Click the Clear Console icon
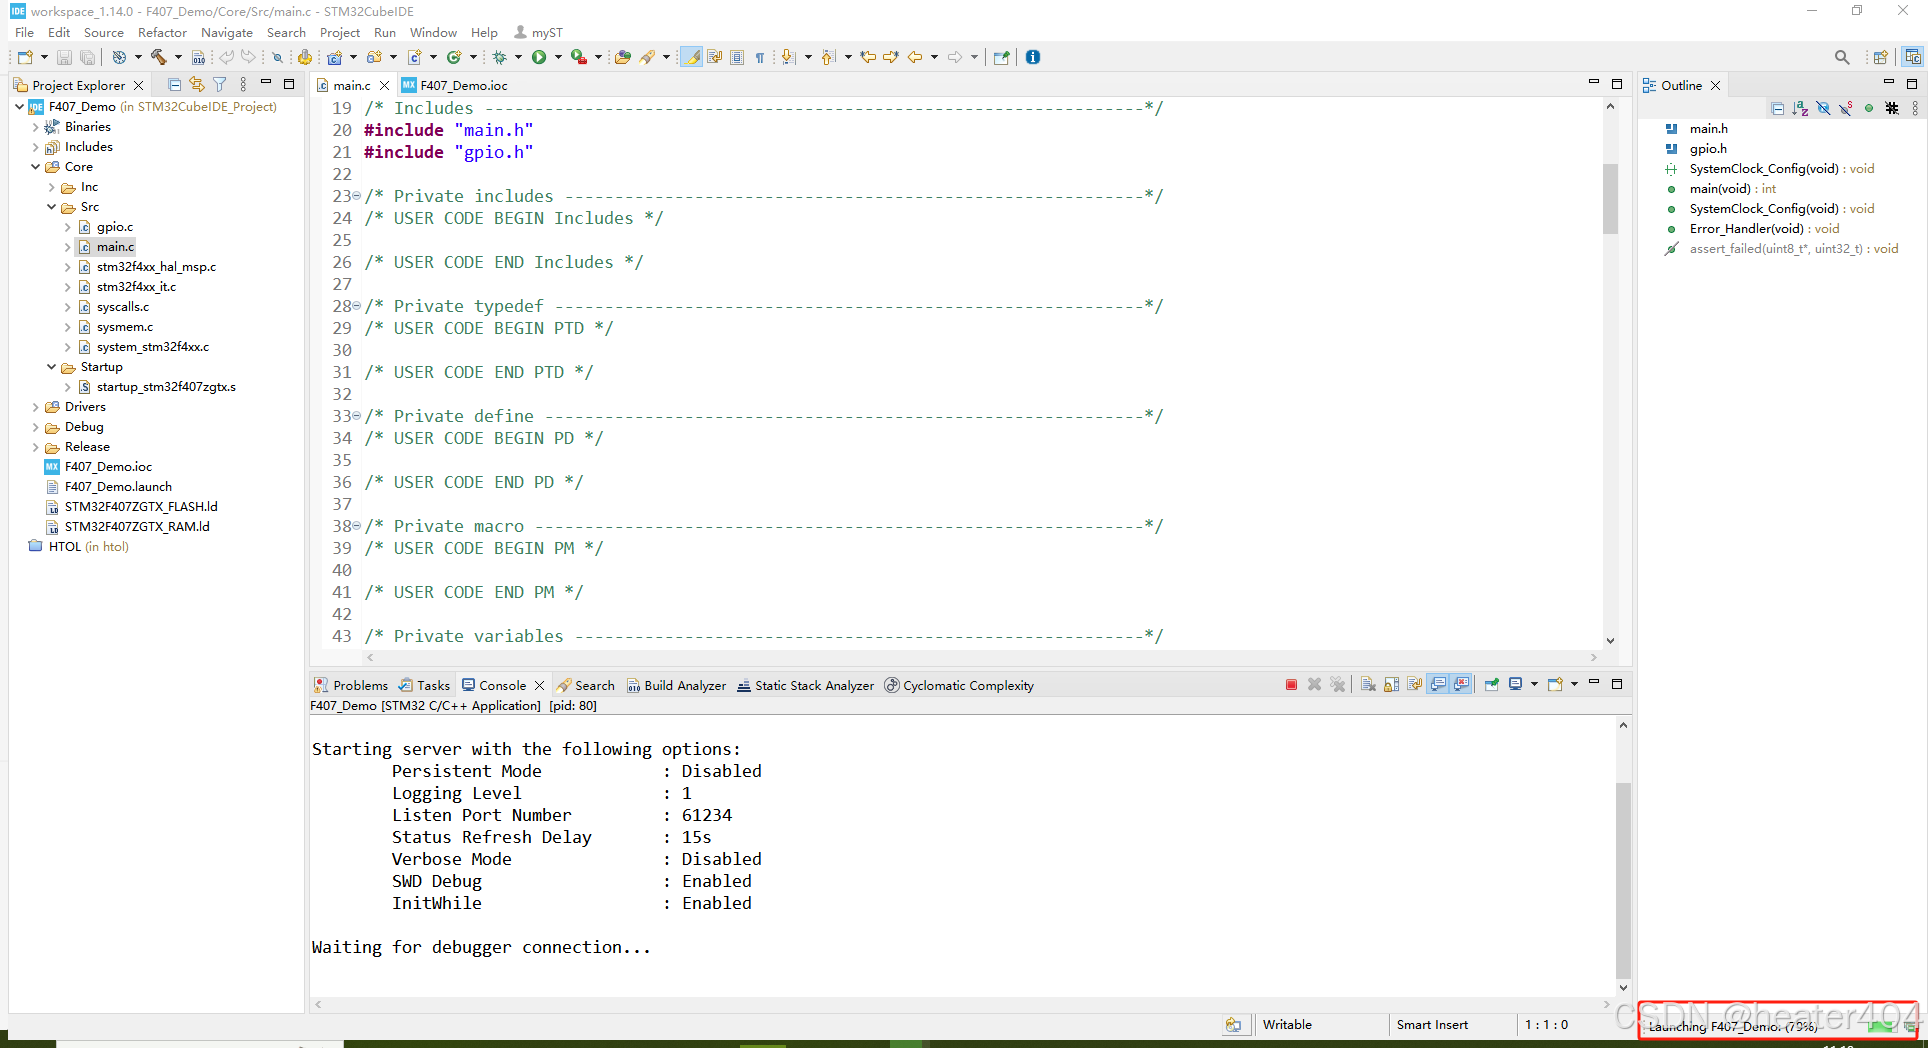The width and height of the screenshot is (1928, 1048). [x=1367, y=684]
